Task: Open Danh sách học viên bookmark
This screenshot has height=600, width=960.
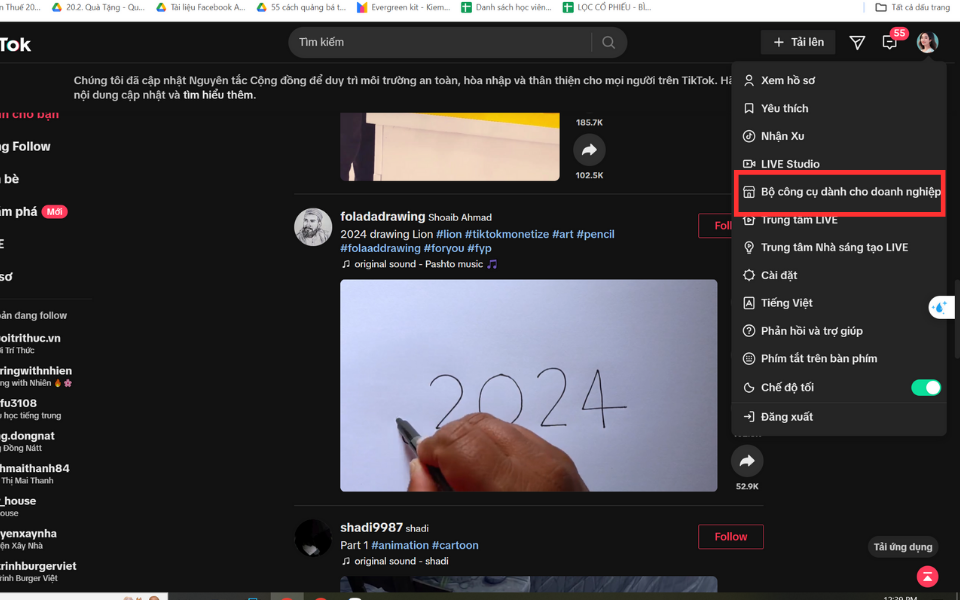Action: tap(507, 7)
